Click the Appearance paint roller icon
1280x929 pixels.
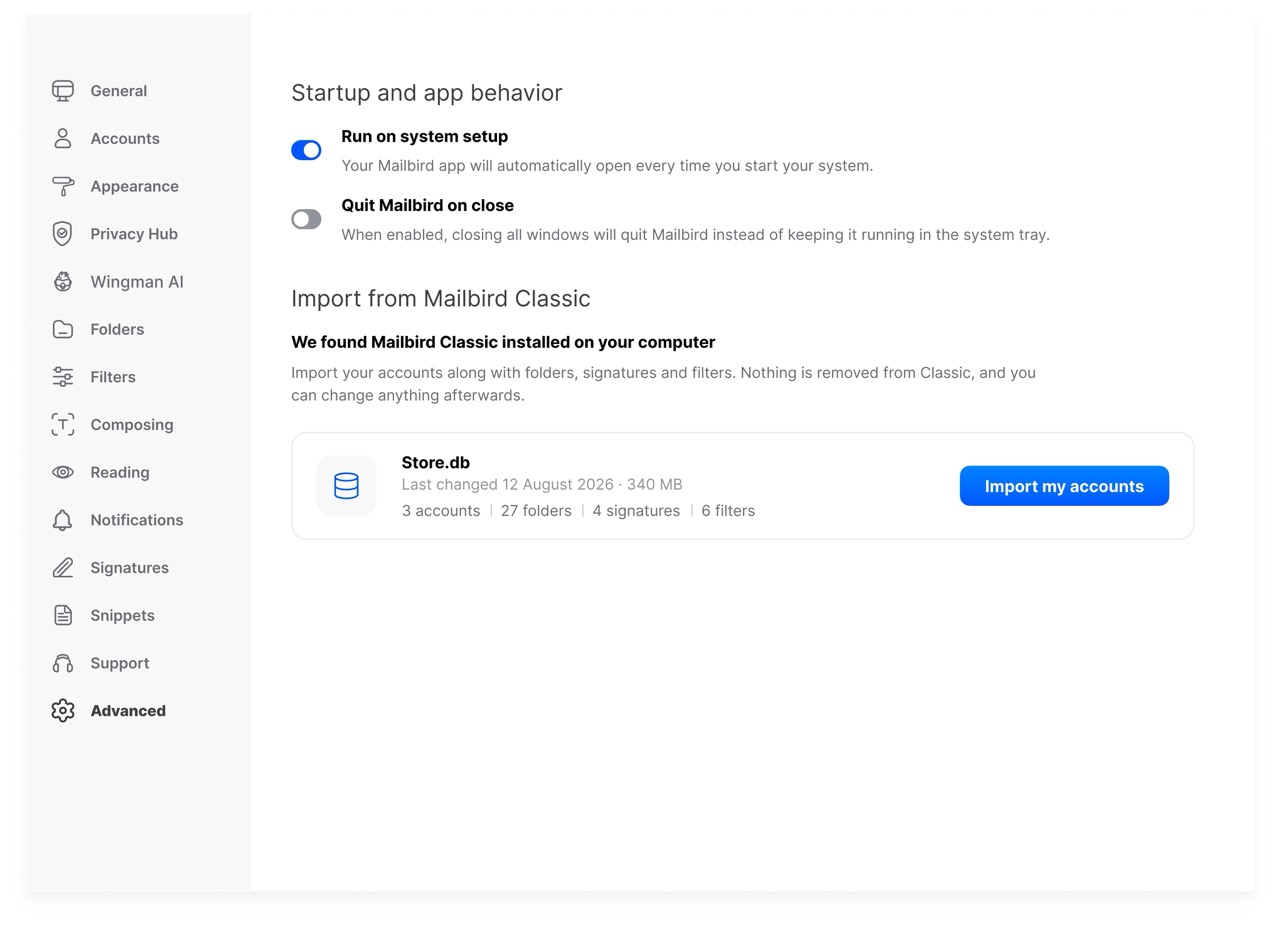[x=63, y=186]
